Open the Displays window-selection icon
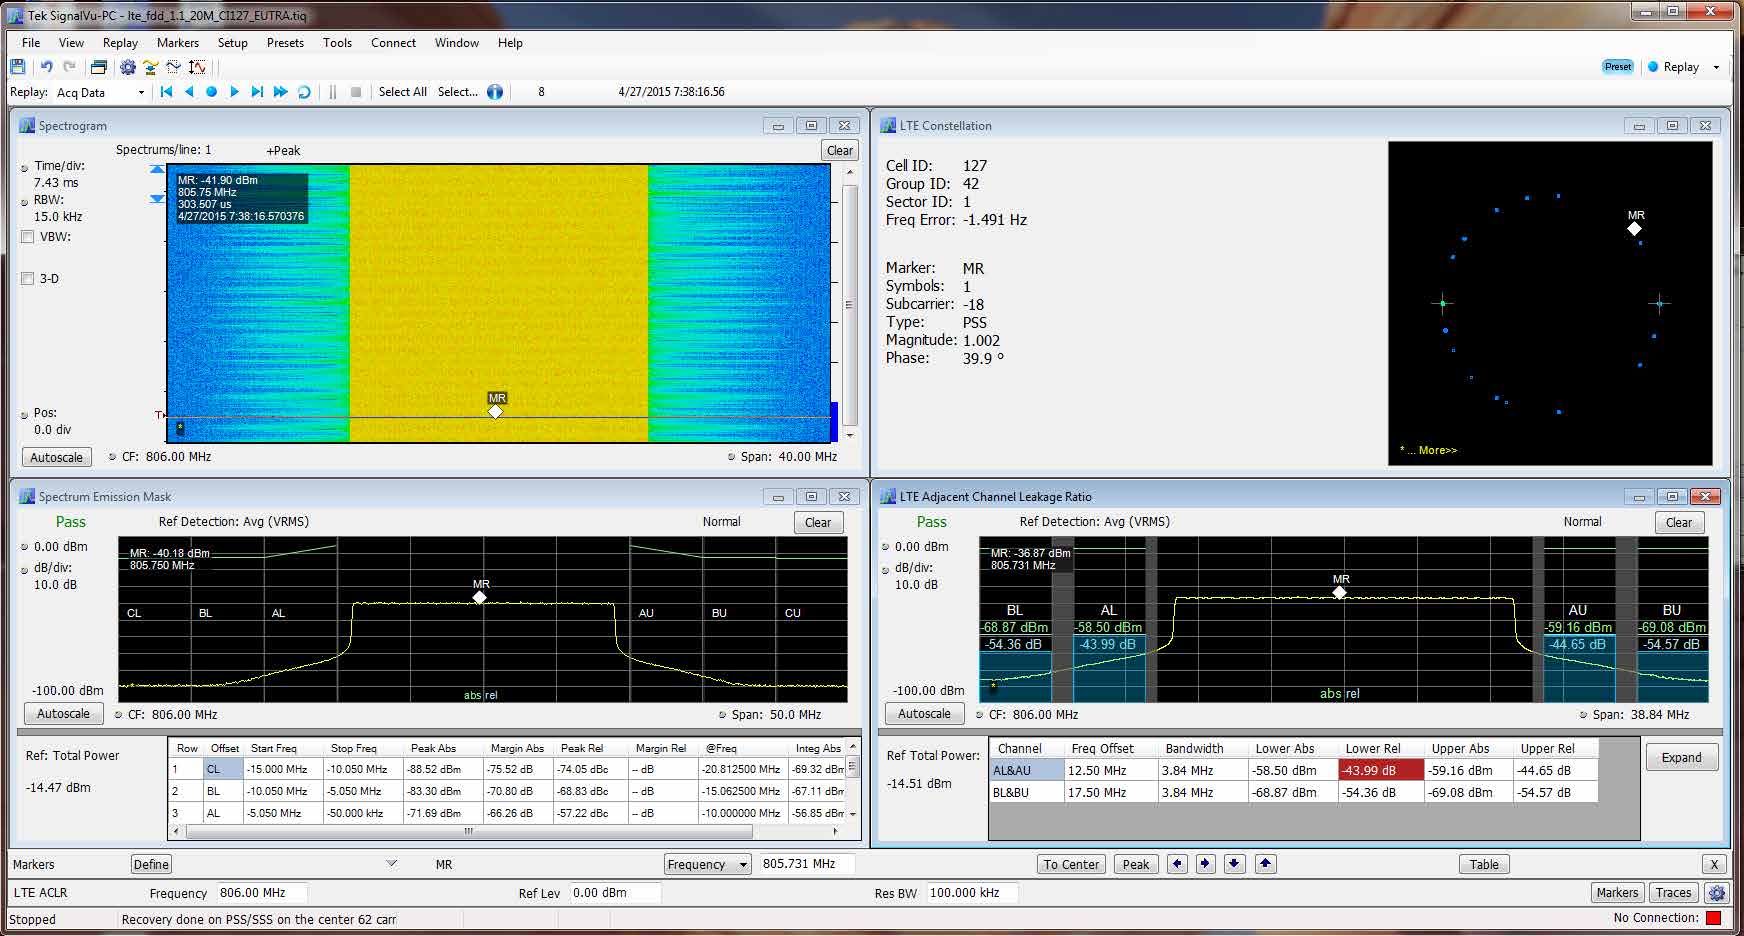This screenshot has height=936, width=1744. [x=98, y=67]
